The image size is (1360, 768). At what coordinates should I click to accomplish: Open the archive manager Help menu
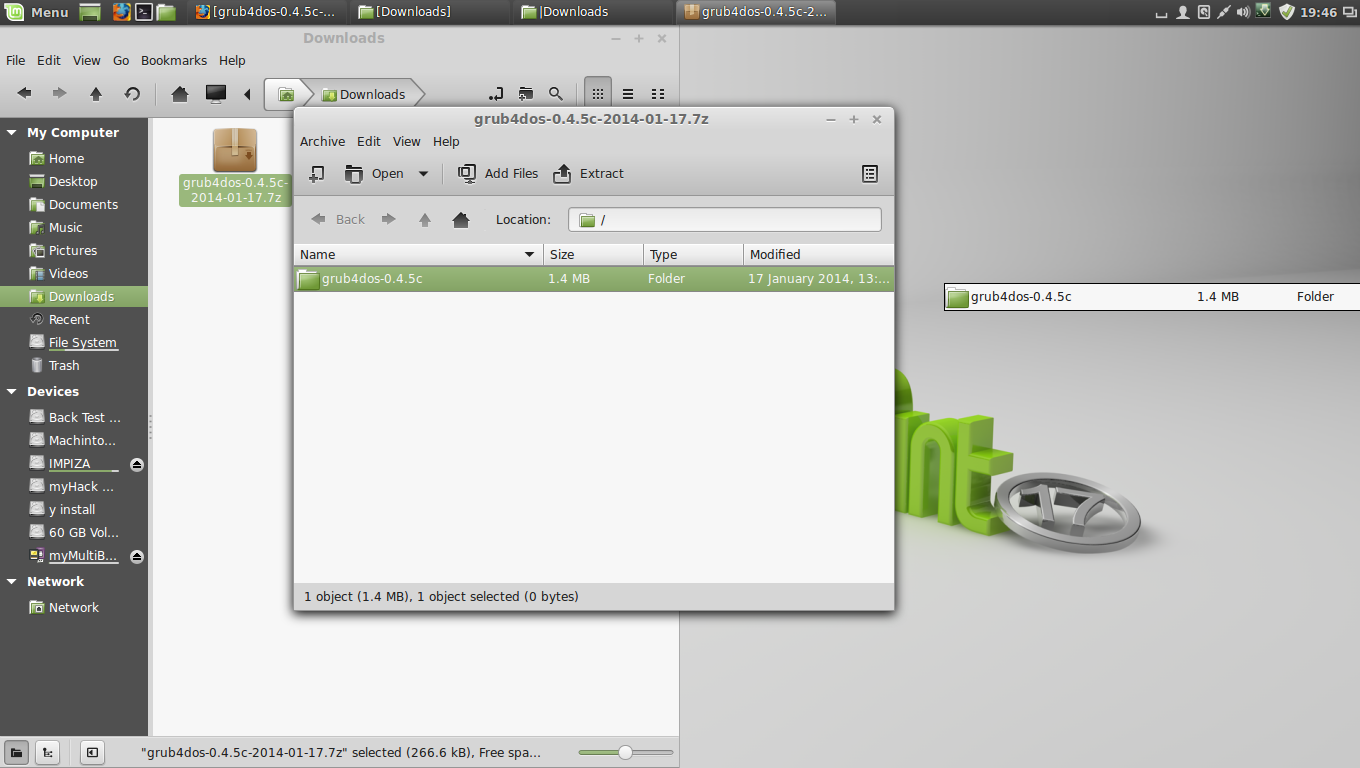click(x=446, y=141)
